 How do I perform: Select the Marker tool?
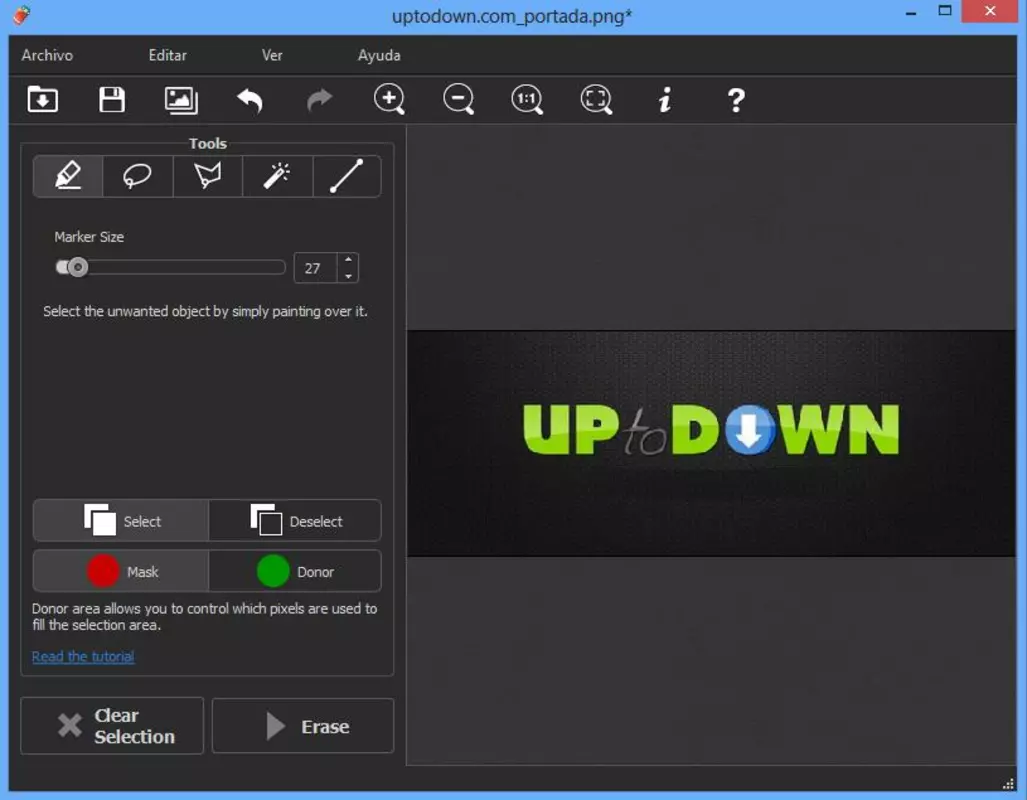(x=68, y=176)
